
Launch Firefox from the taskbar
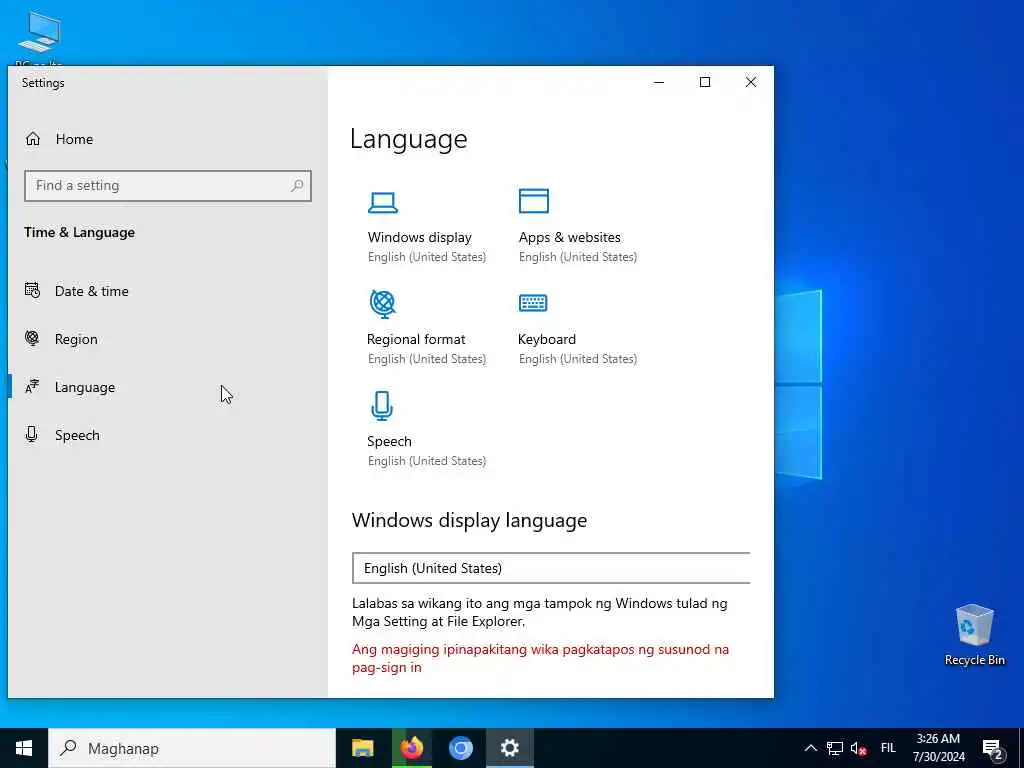[411, 748]
